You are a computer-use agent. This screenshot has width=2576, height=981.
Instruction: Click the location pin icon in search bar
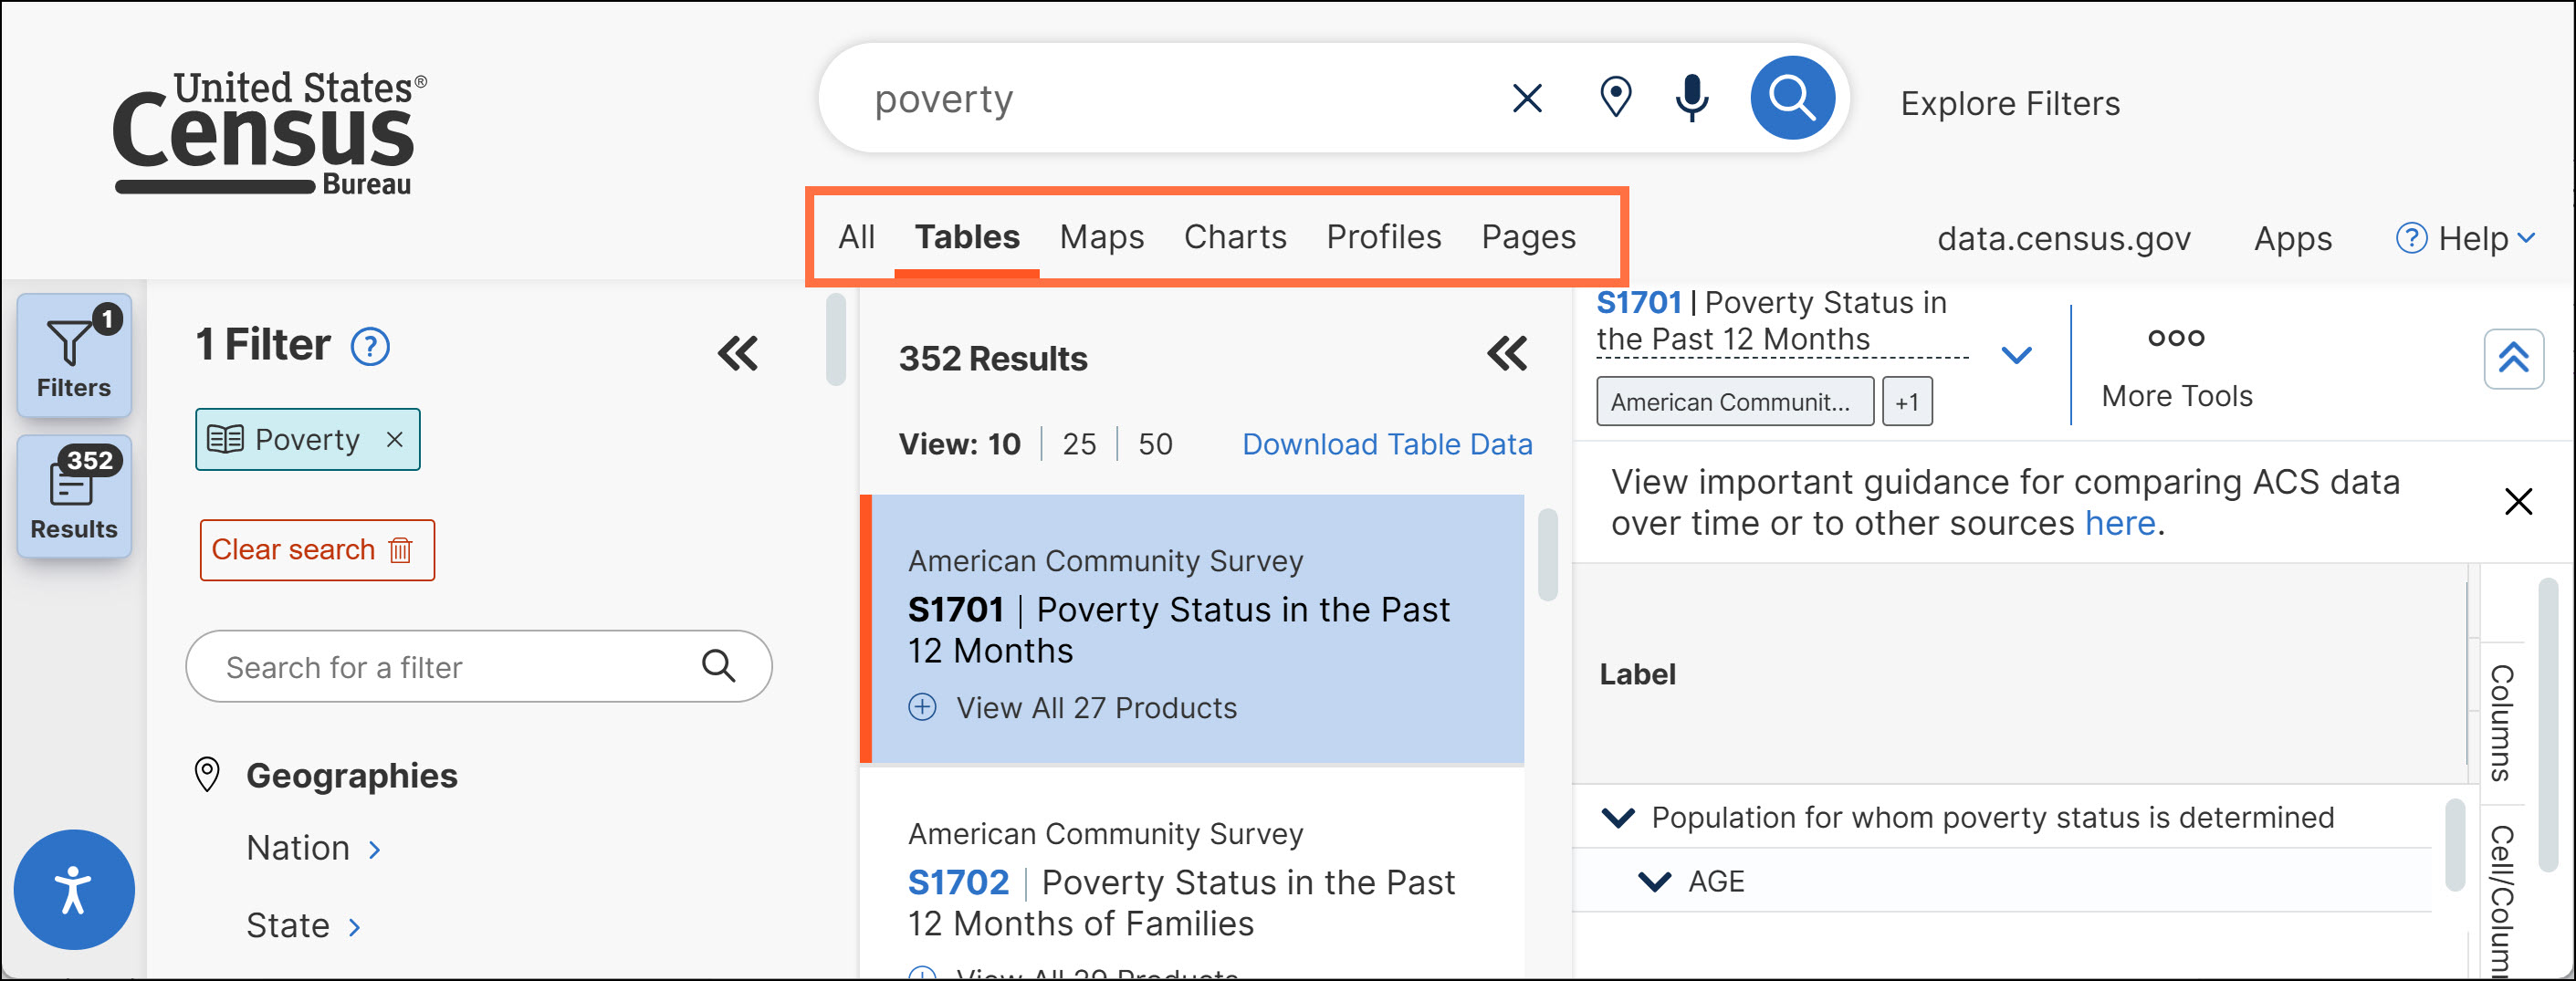point(1615,98)
